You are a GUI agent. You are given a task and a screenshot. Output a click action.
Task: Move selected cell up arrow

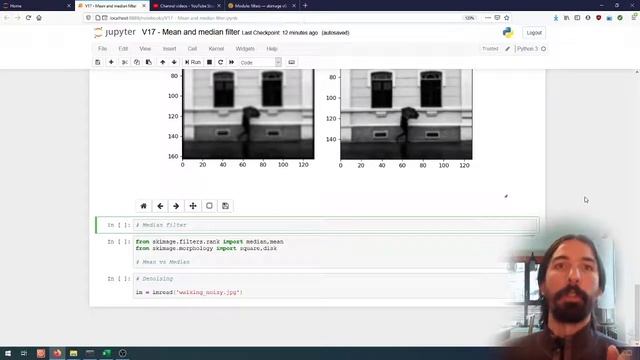(x=162, y=62)
